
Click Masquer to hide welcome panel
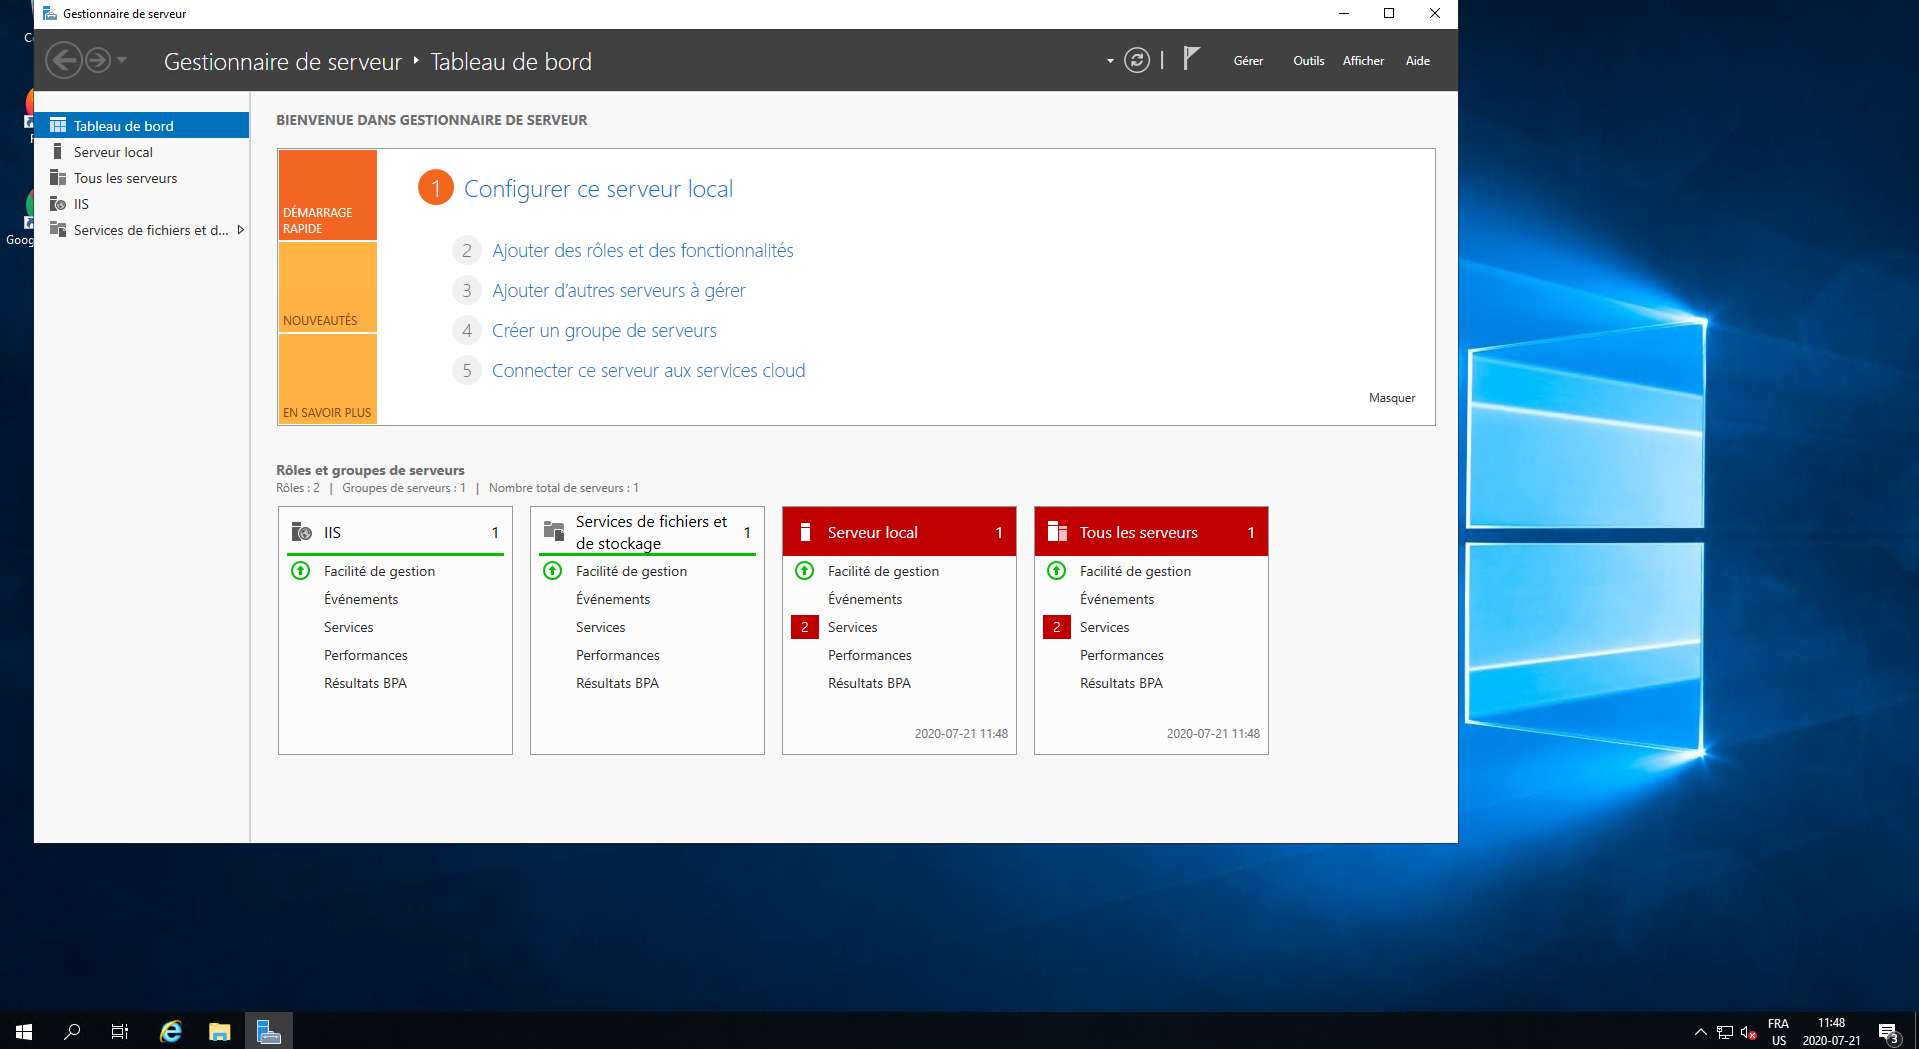pyautogui.click(x=1391, y=398)
